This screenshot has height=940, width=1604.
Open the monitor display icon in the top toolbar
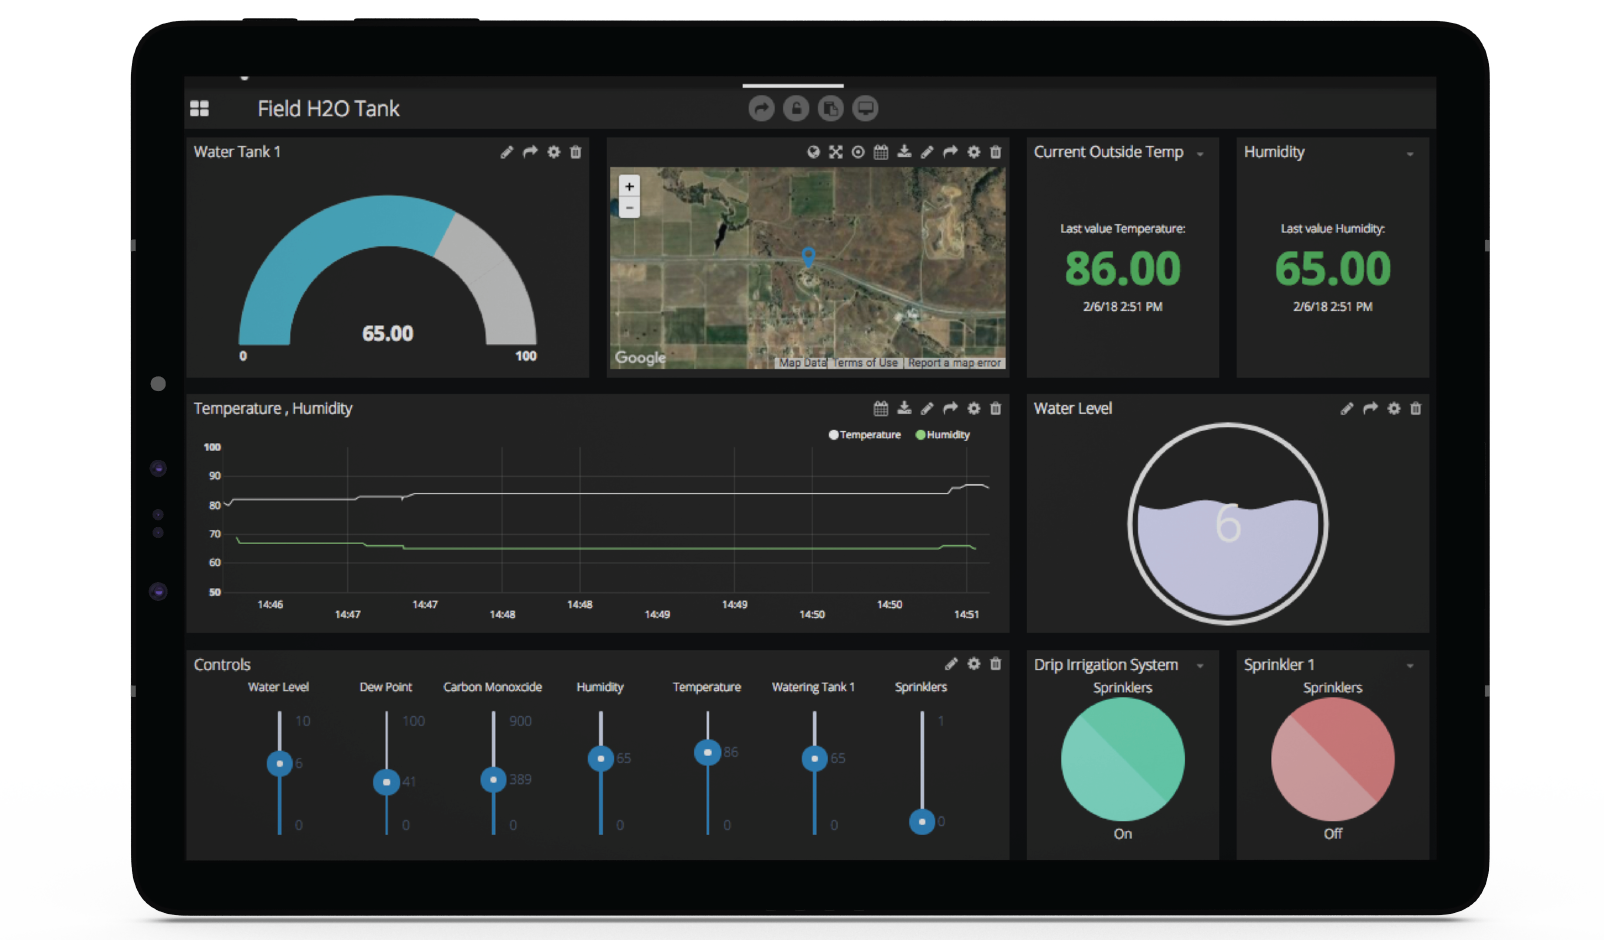point(864,108)
